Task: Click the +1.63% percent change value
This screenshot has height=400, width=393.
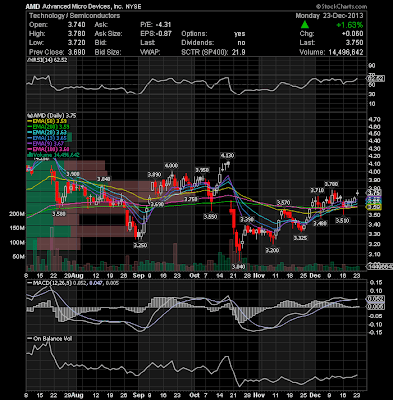Action: pyautogui.click(x=349, y=25)
